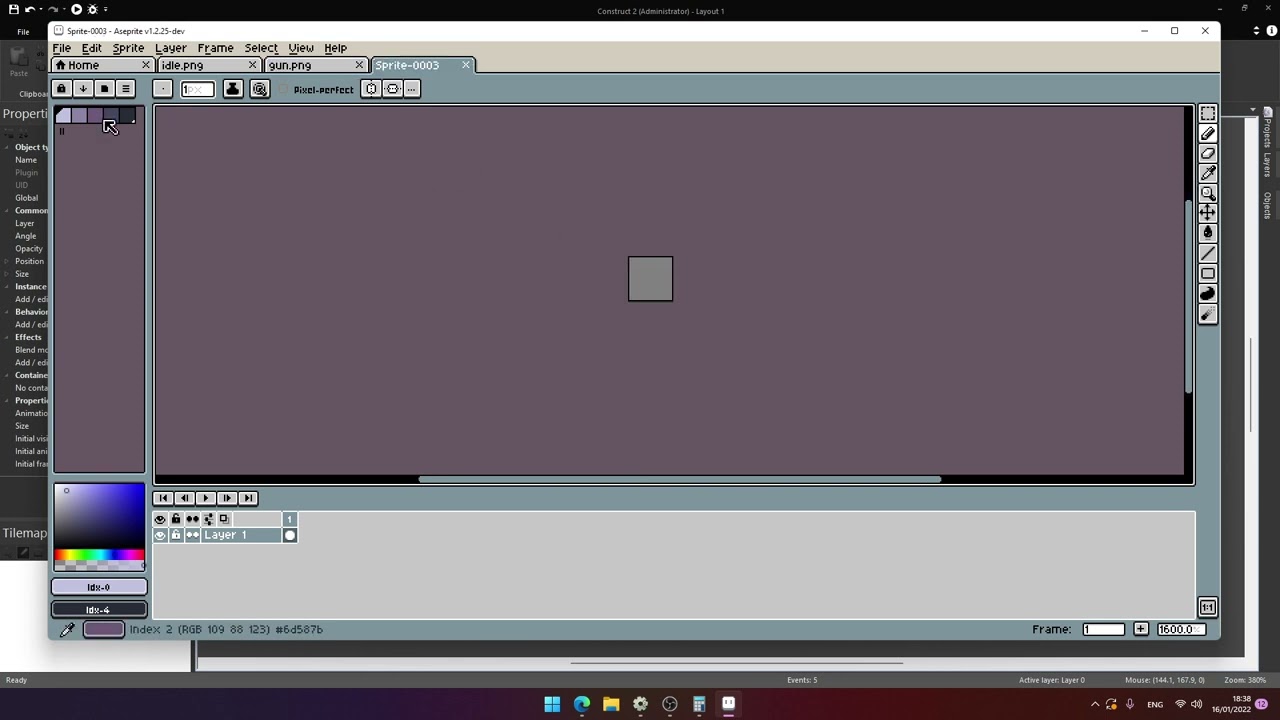Open the Select menu
Image resolution: width=1280 pixels, height=720 pixels.
261,48
